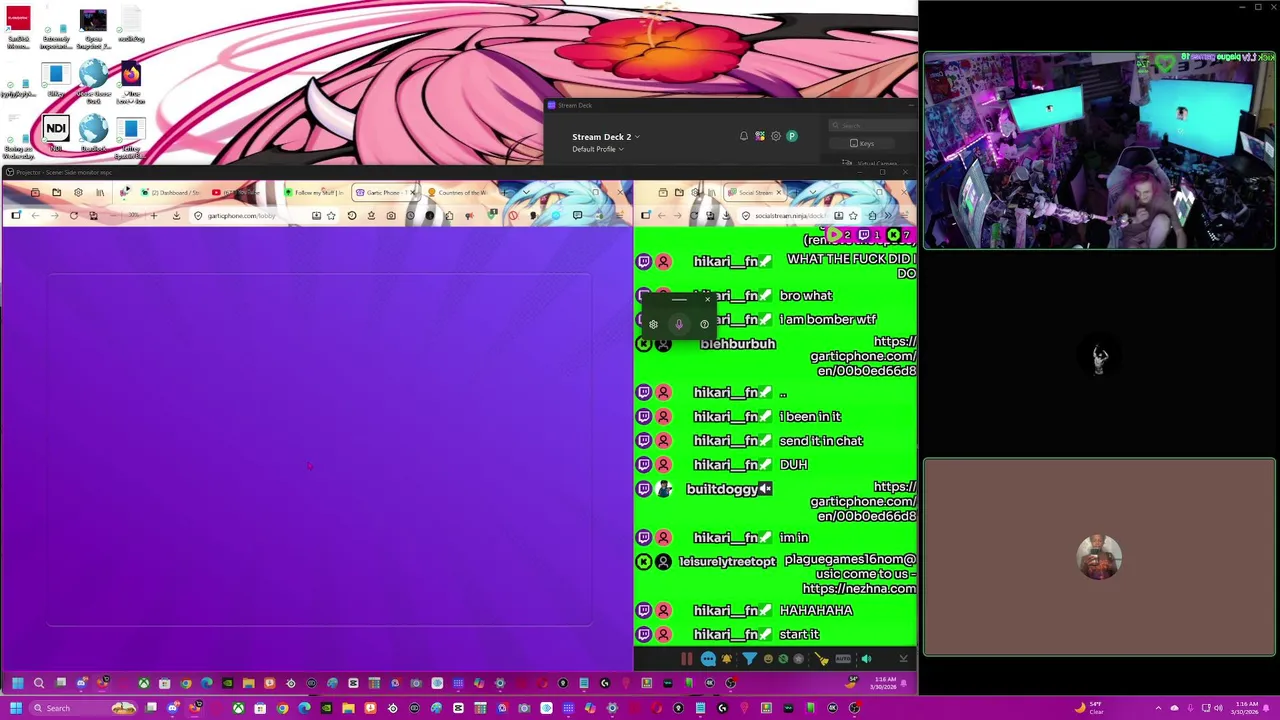Switch to the Follow my Stuff tab
The height and width of the screenshot is (720, 1280).
(x=315, y=192)
